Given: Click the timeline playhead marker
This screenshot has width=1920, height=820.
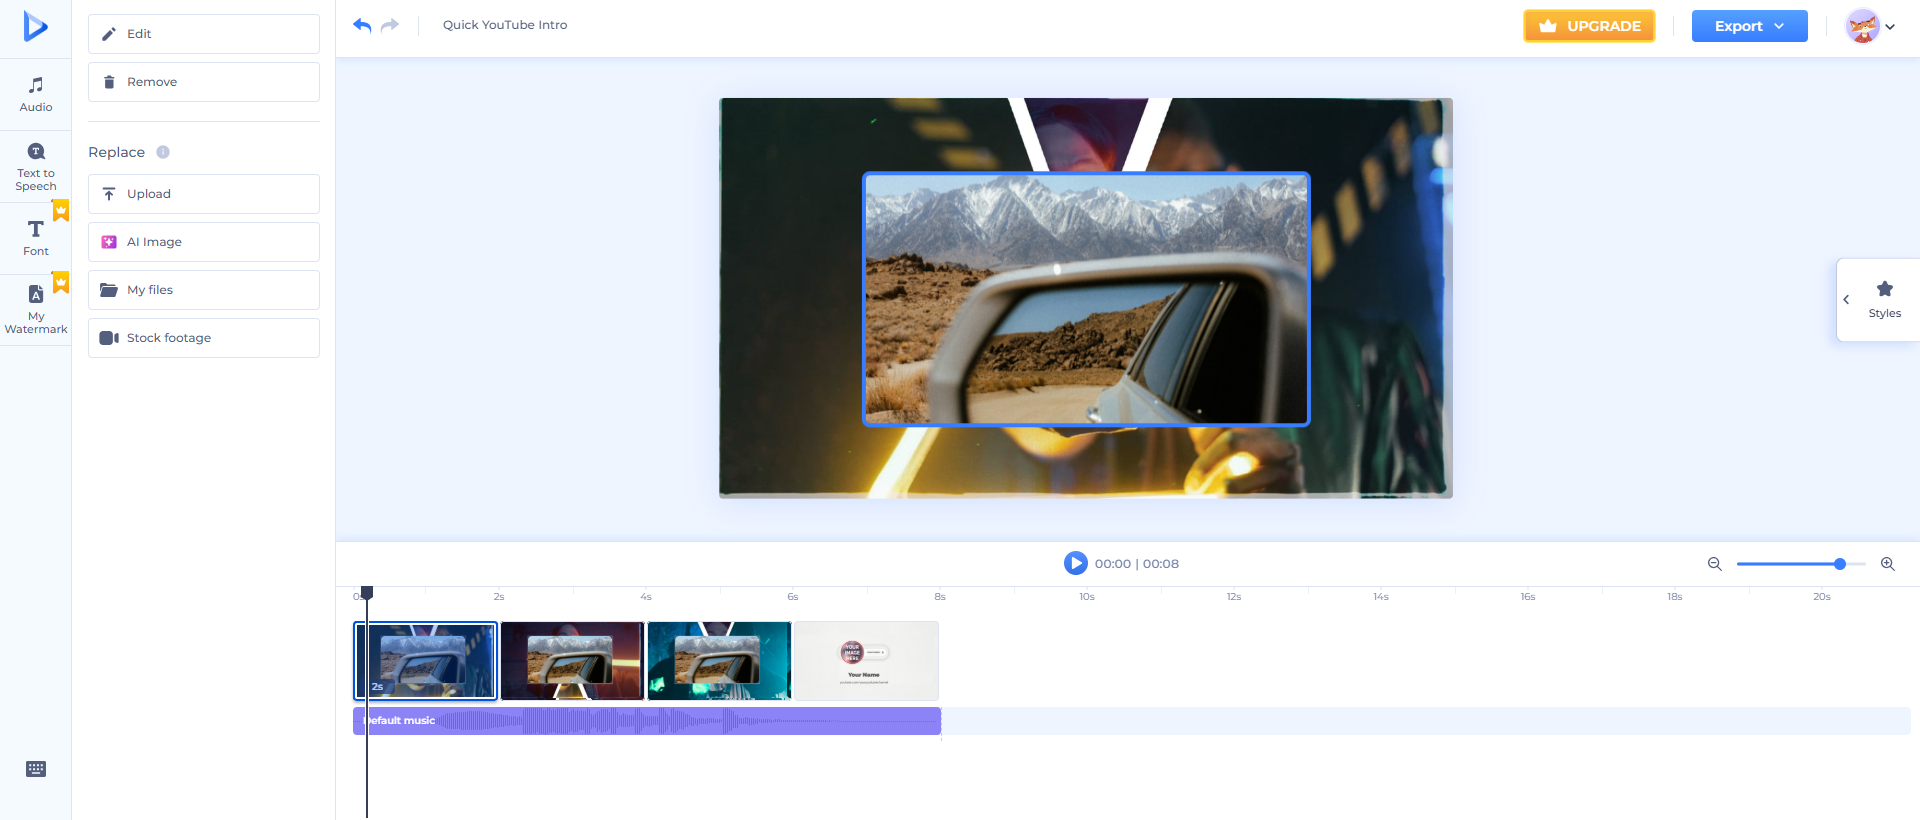Looking at the screenshot, I should pos(367,593).
